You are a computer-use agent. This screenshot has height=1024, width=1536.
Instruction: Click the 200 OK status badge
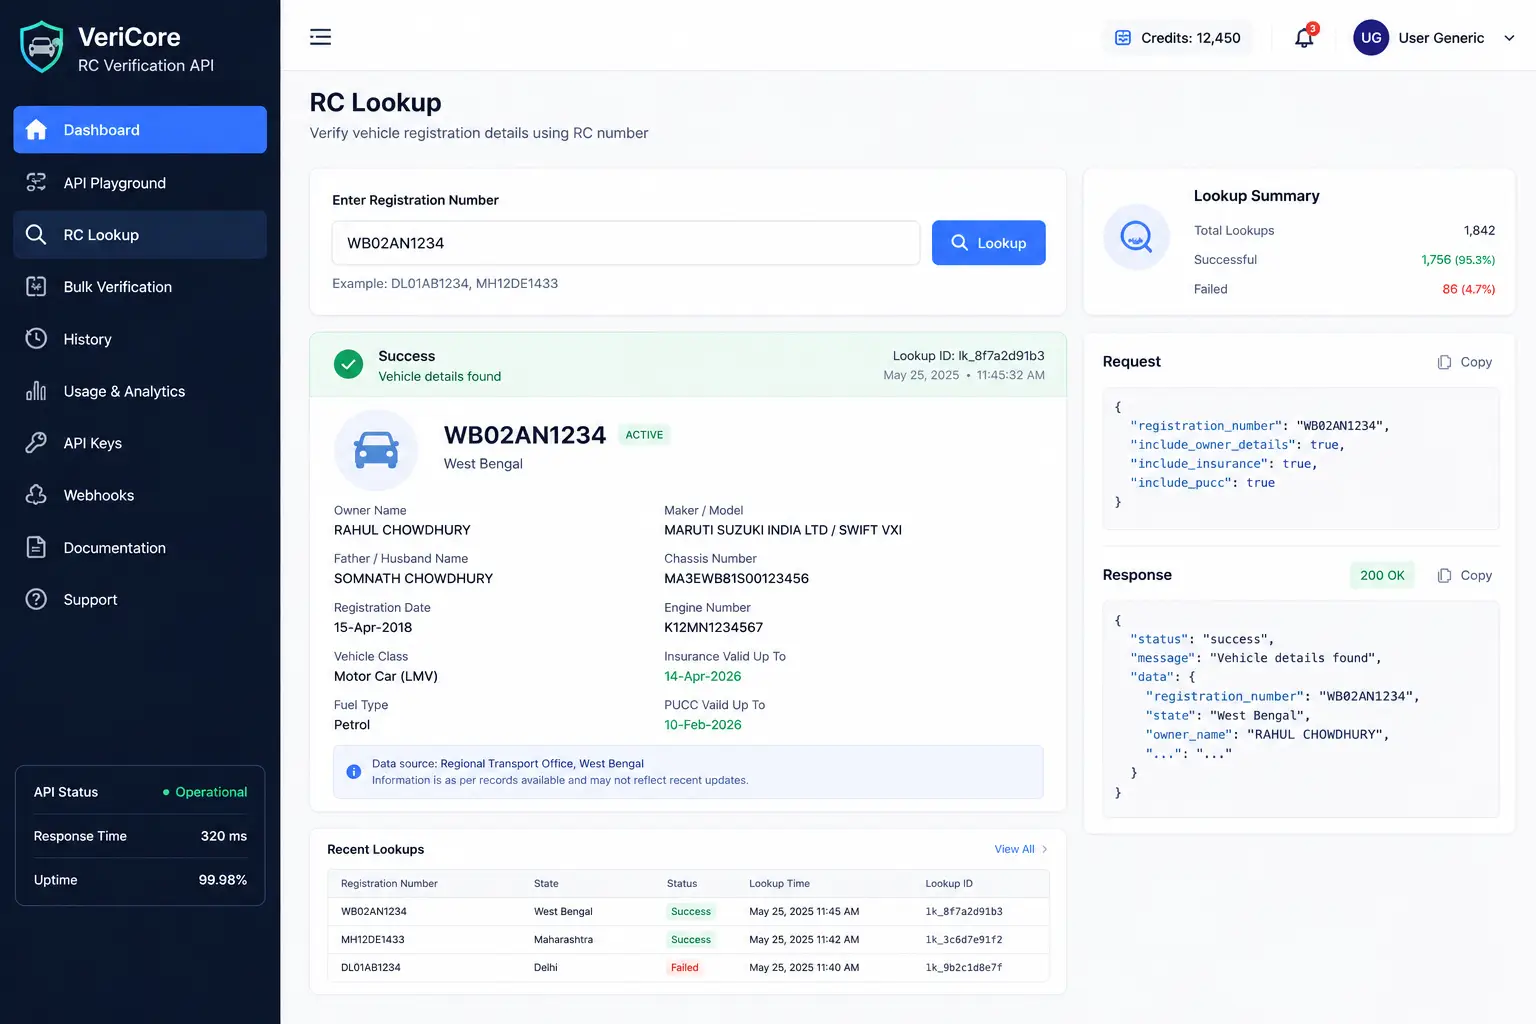pos(1382,575)
